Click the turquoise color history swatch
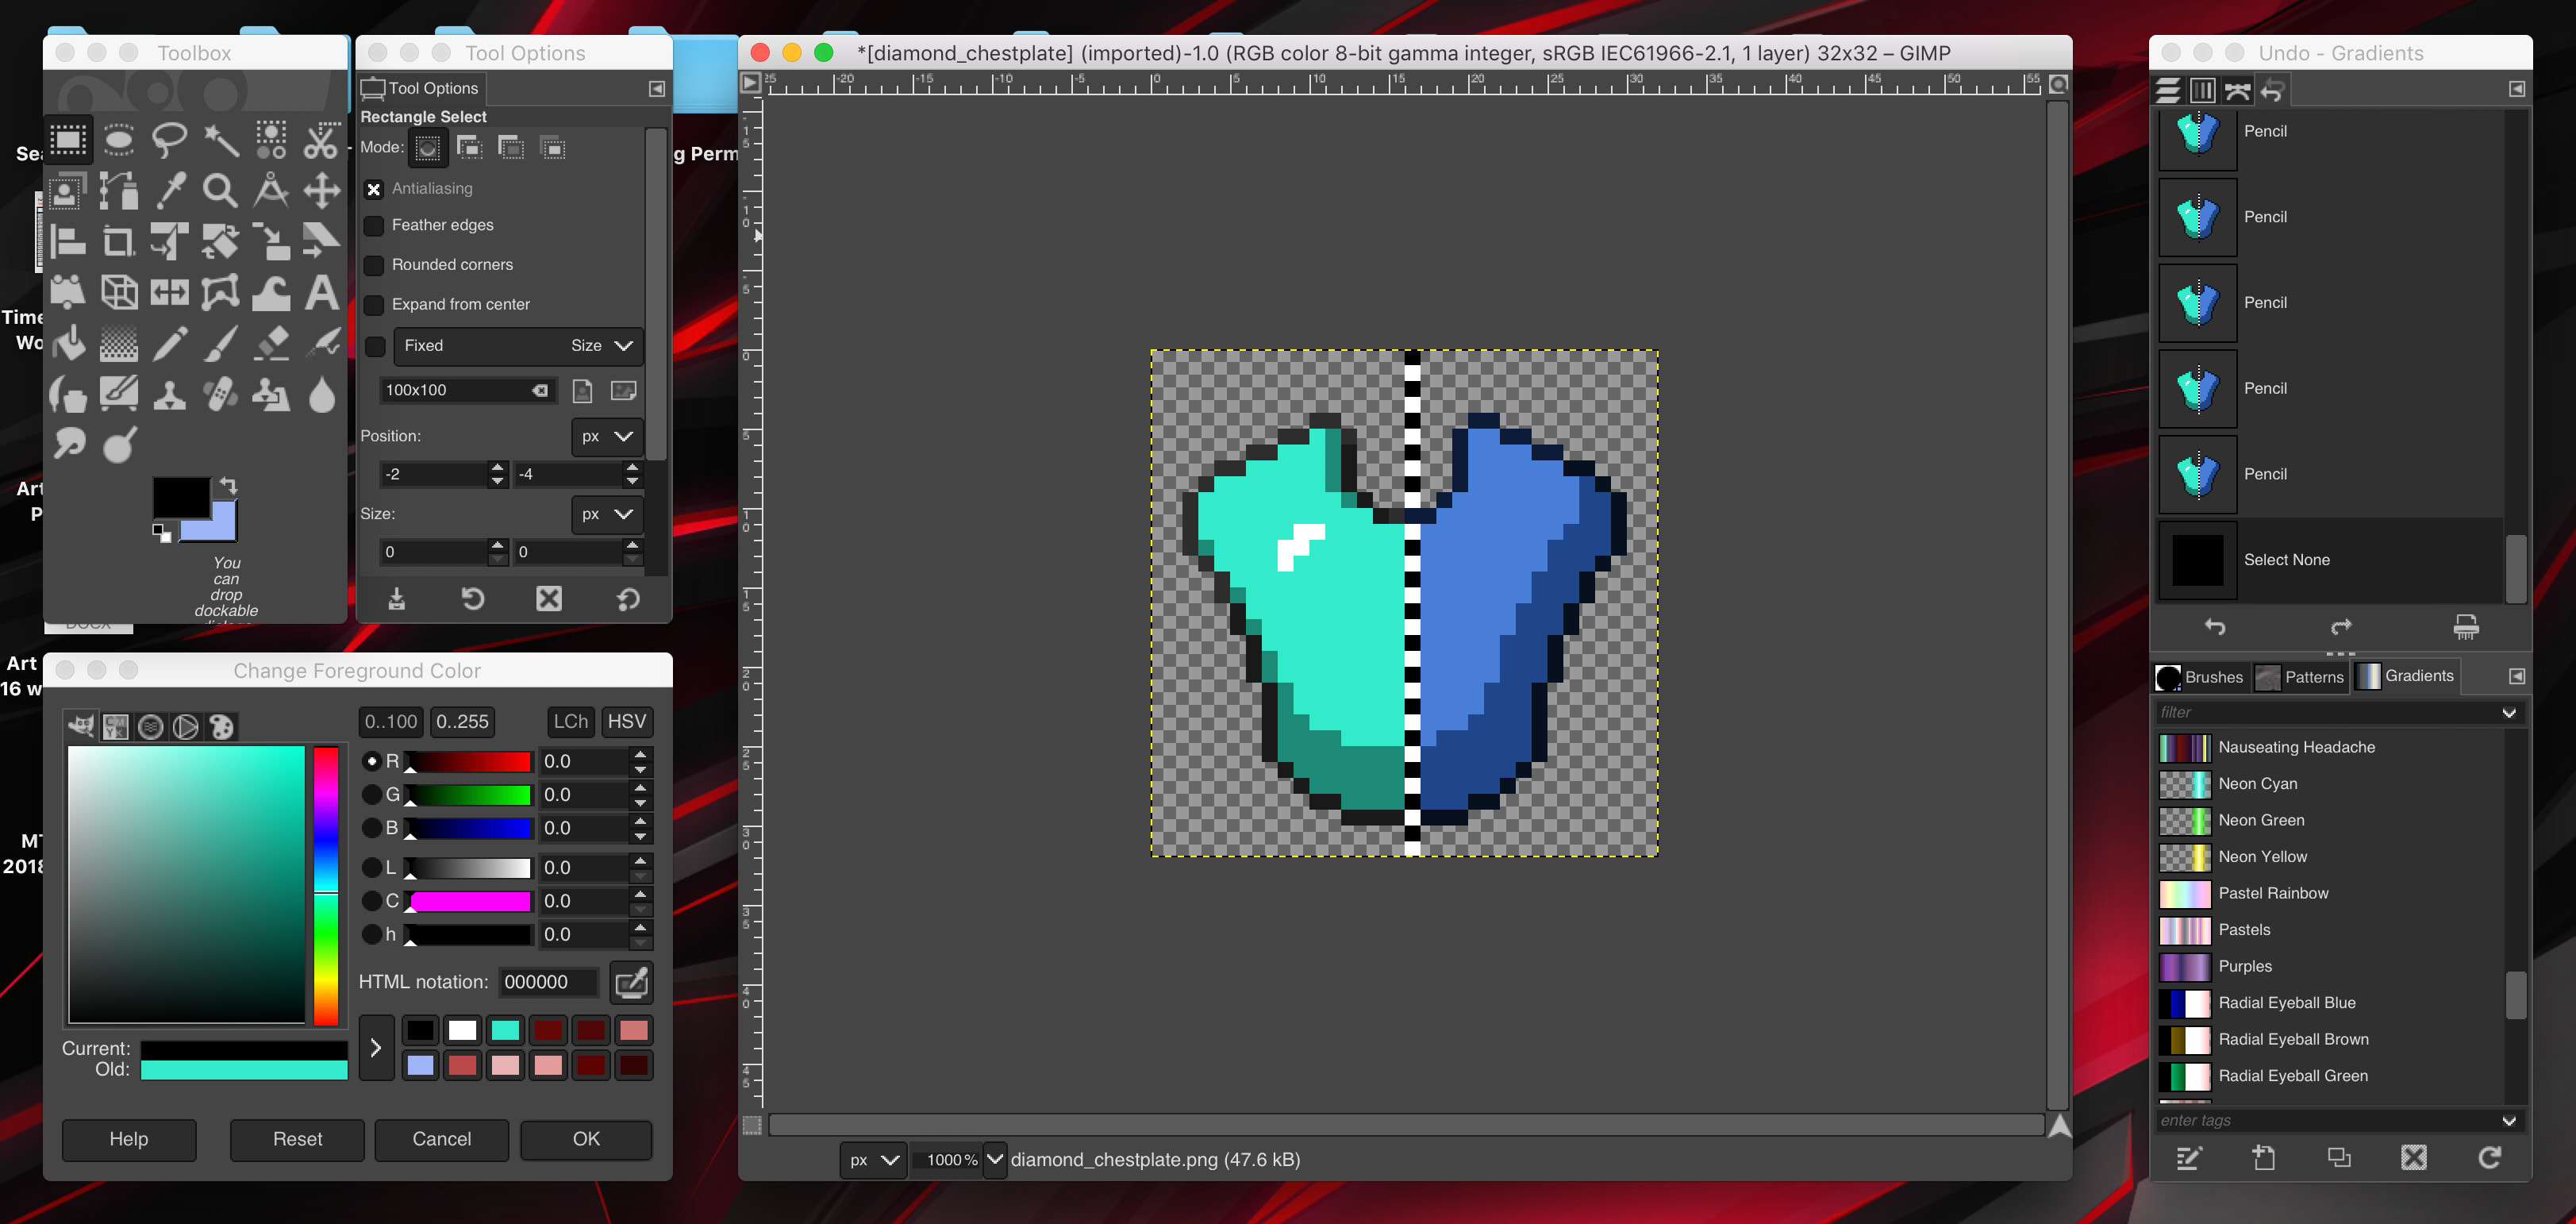 [506, 1030]
